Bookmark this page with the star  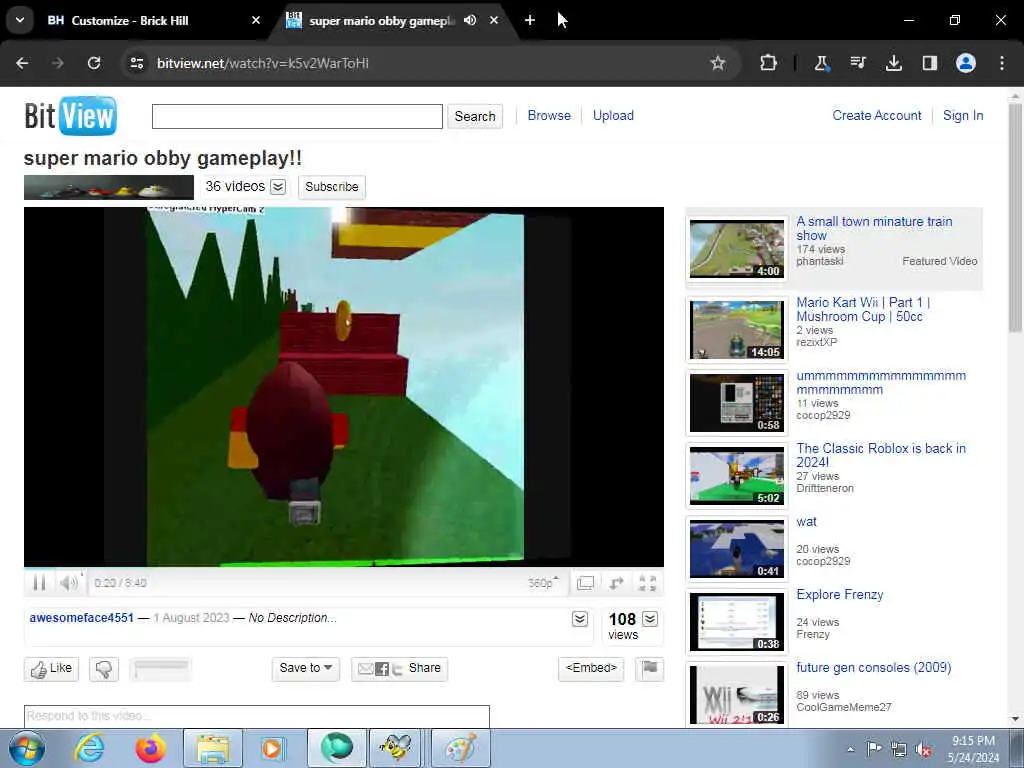tap(718, 63)
